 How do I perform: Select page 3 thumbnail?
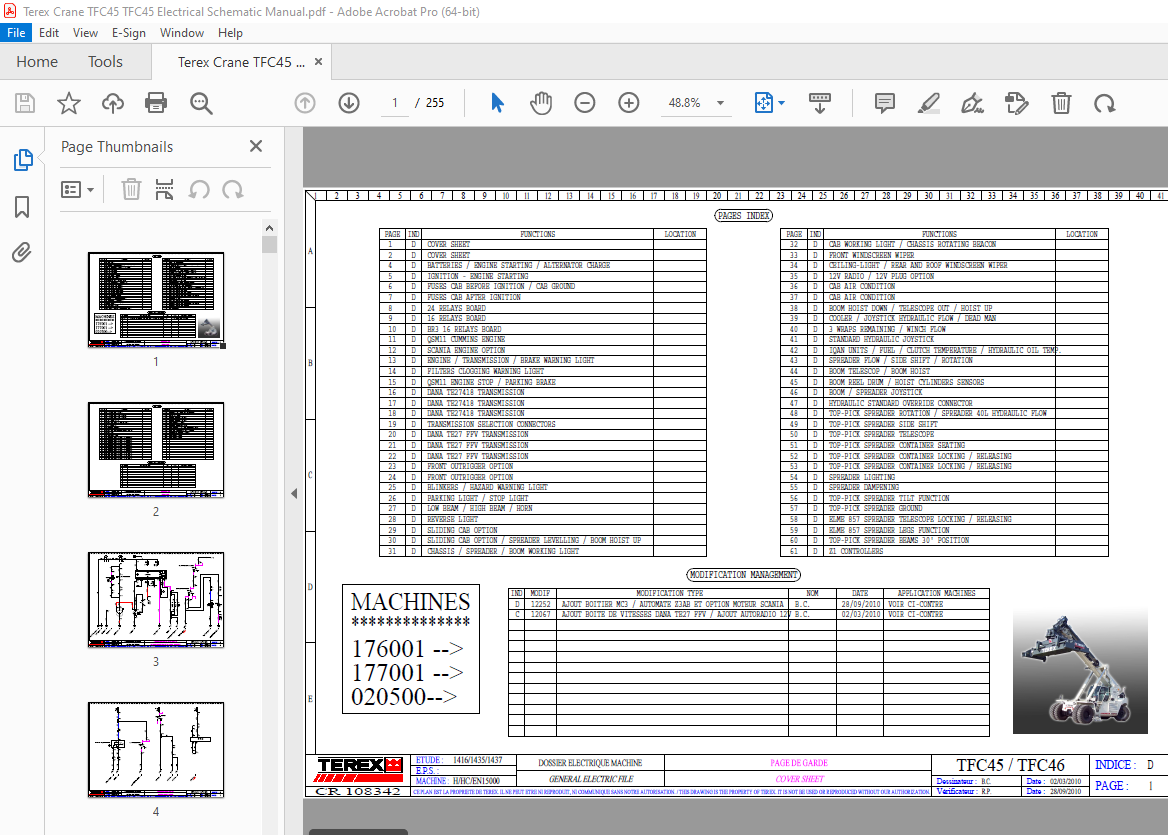point(156,600)
